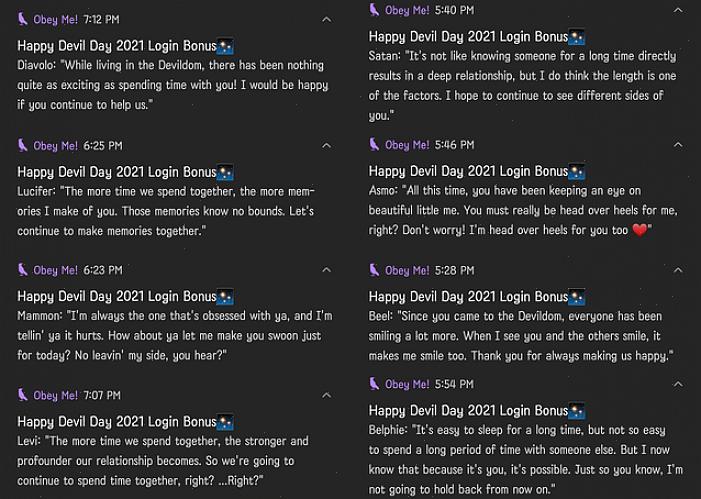The image size is (701, 499).
Task: Click the bird icon on the 5:40 PM notification
Action: (374, 10)
